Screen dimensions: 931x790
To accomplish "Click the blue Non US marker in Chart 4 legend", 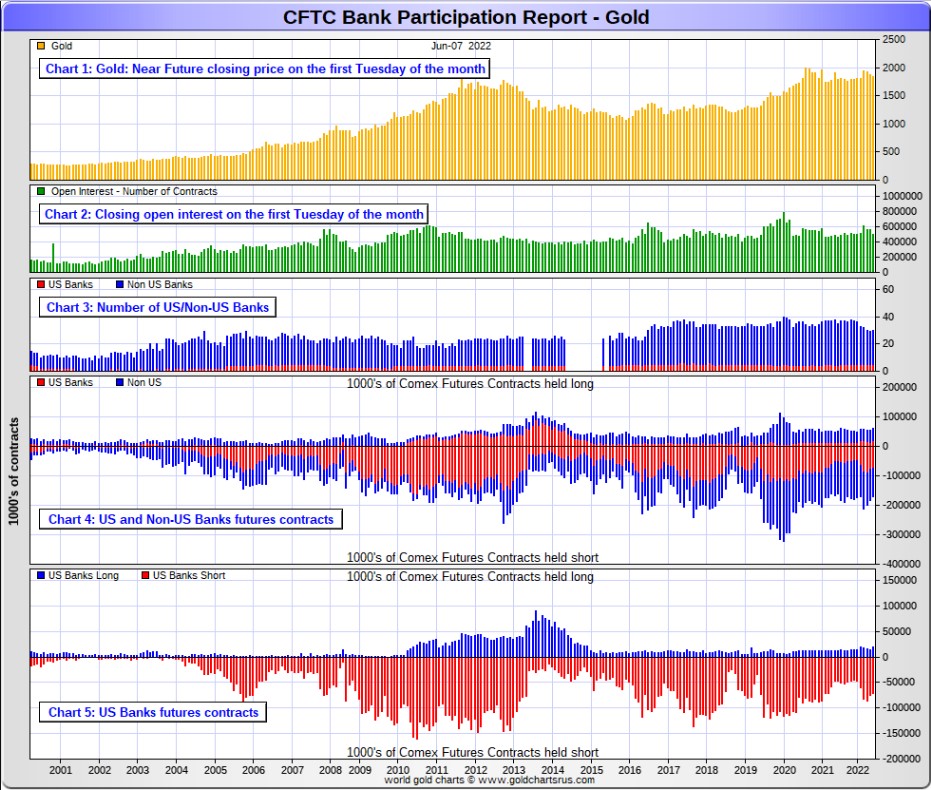I will (121, 382).
